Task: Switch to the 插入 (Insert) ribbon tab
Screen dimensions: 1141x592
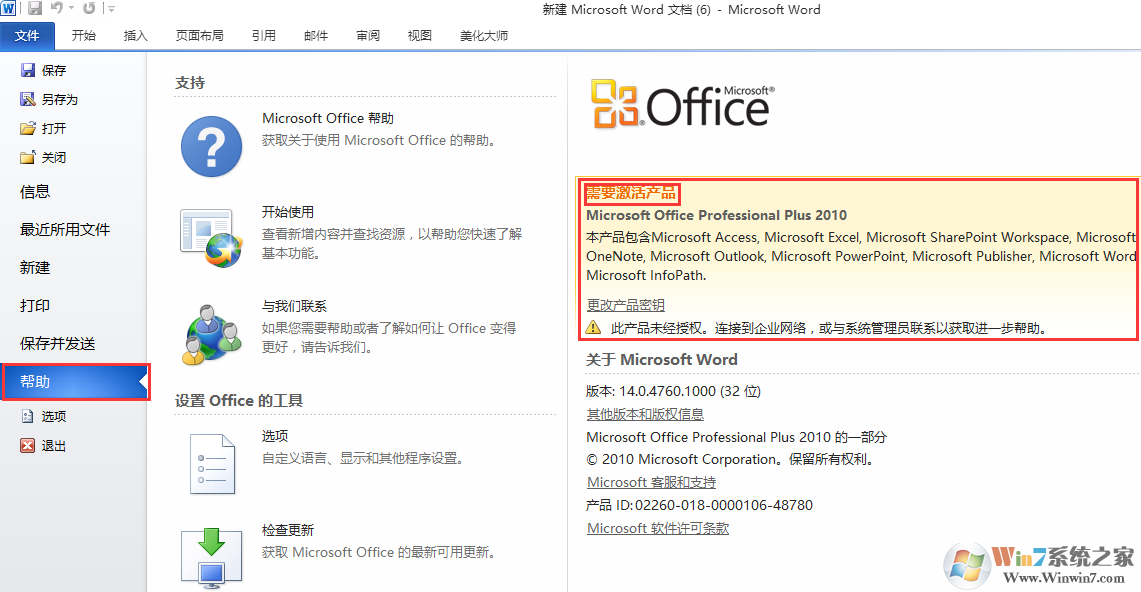Action: click(136, 36)
